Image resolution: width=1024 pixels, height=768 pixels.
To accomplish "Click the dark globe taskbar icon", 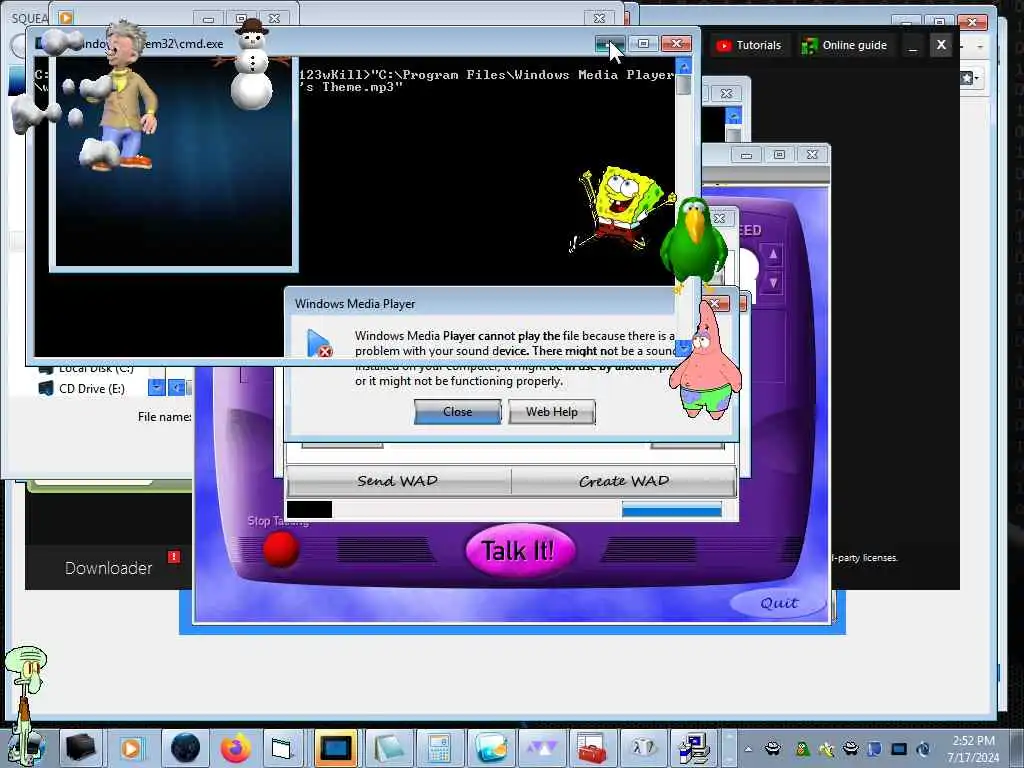I will tap(185, 748).
